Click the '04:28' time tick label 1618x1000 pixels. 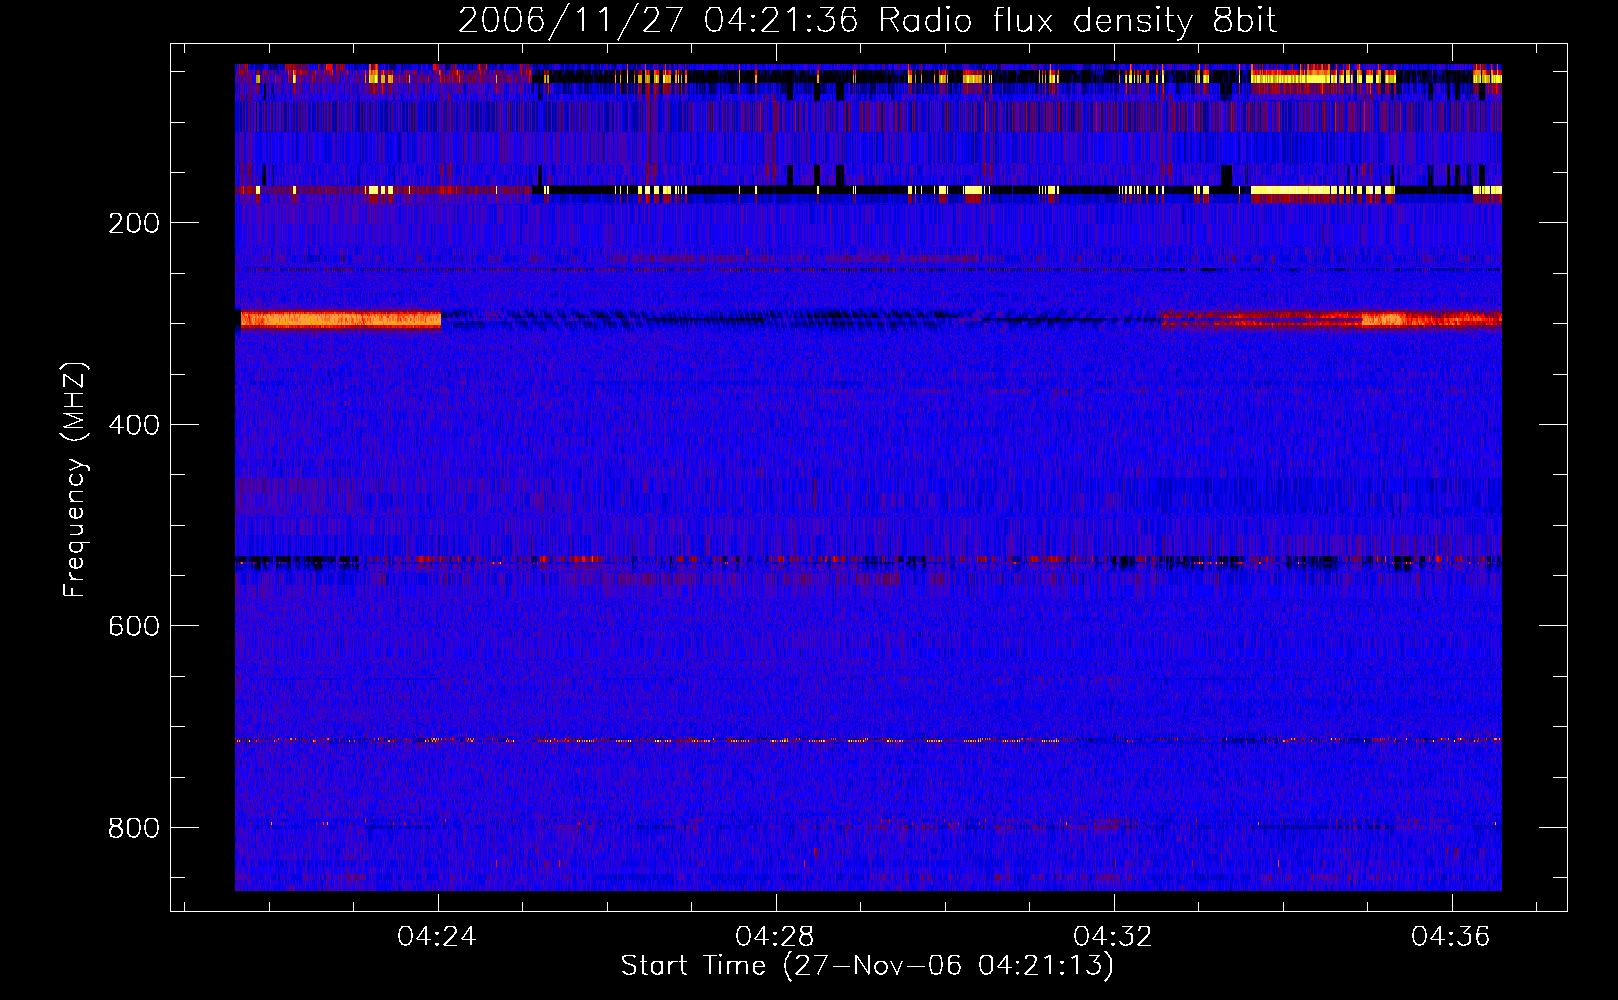click(x=775, y=937)
